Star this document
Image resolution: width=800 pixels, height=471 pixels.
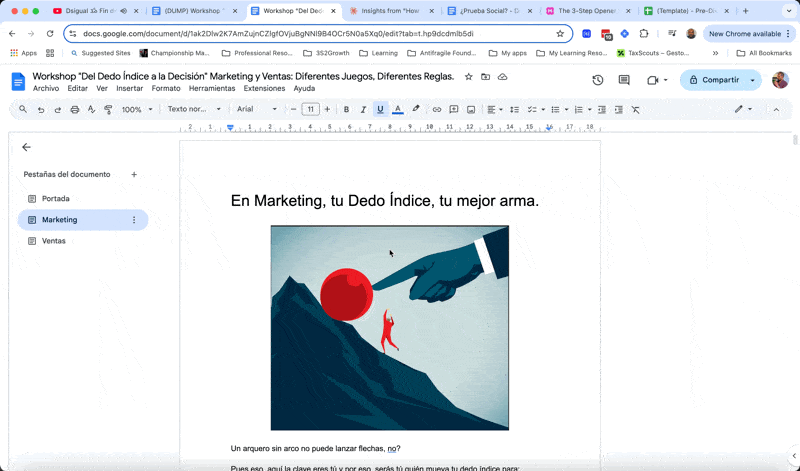point(468,77)
